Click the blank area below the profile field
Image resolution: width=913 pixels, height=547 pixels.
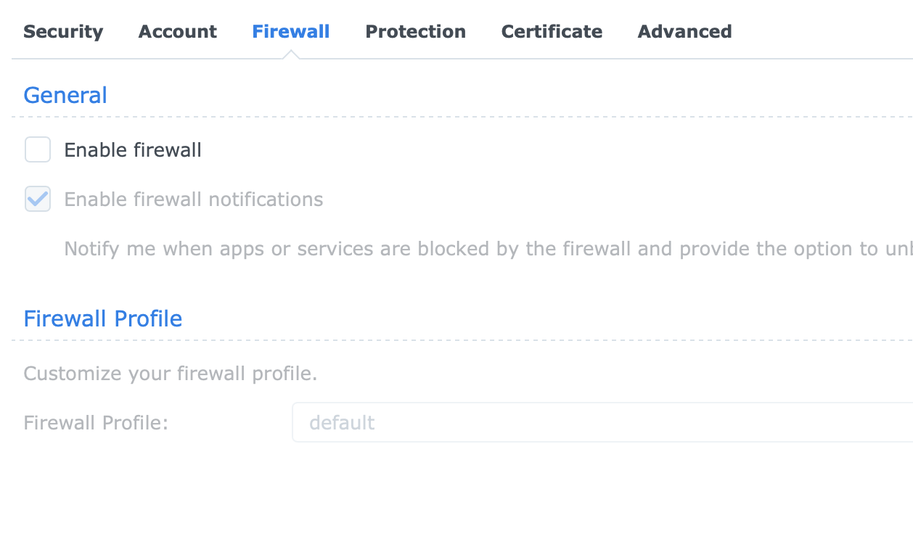click(x=456, y=495)
